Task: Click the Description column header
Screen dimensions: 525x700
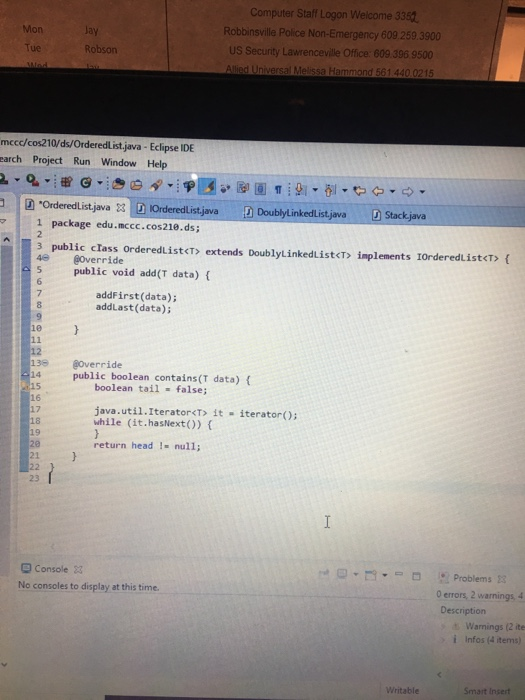Action: coord(463,610)
